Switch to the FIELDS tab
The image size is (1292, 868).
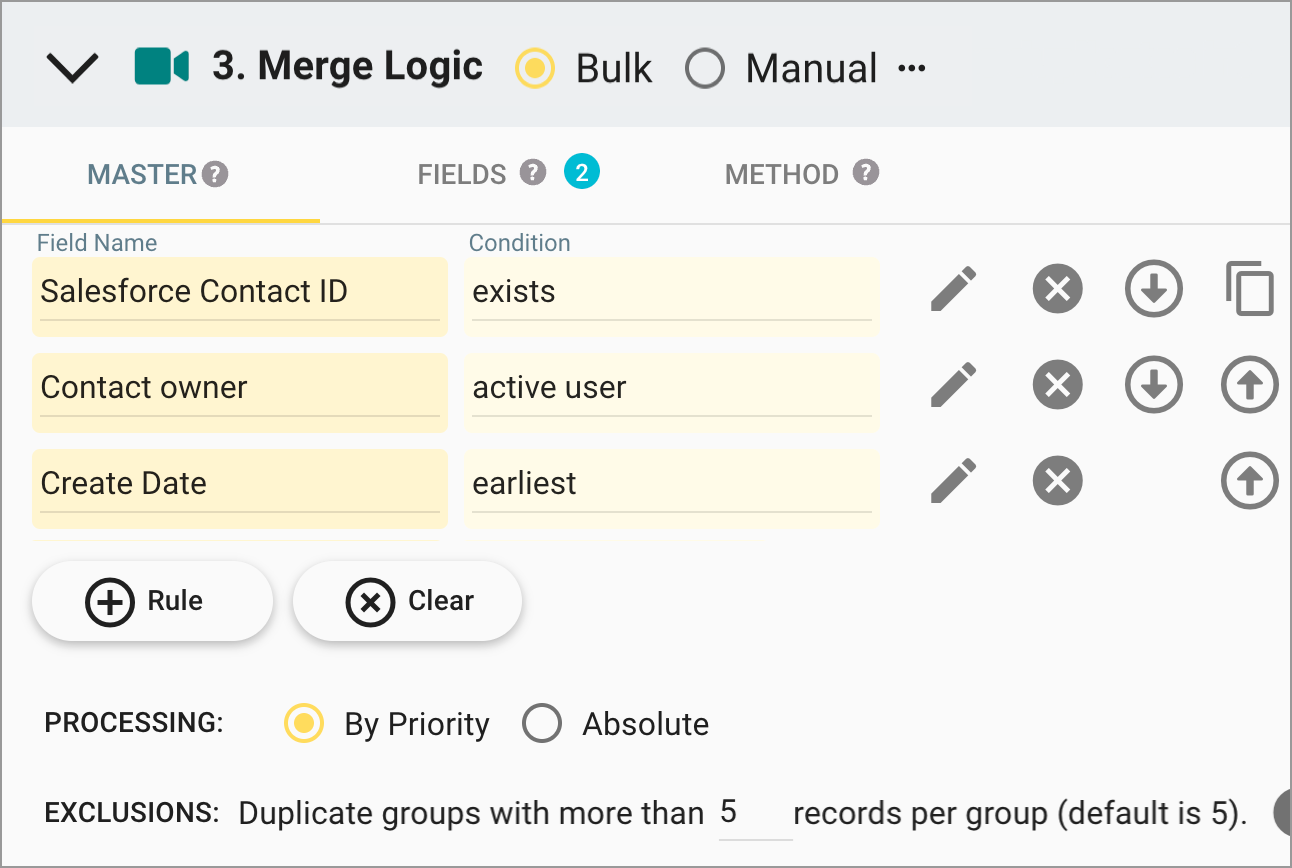pos(463,173)
